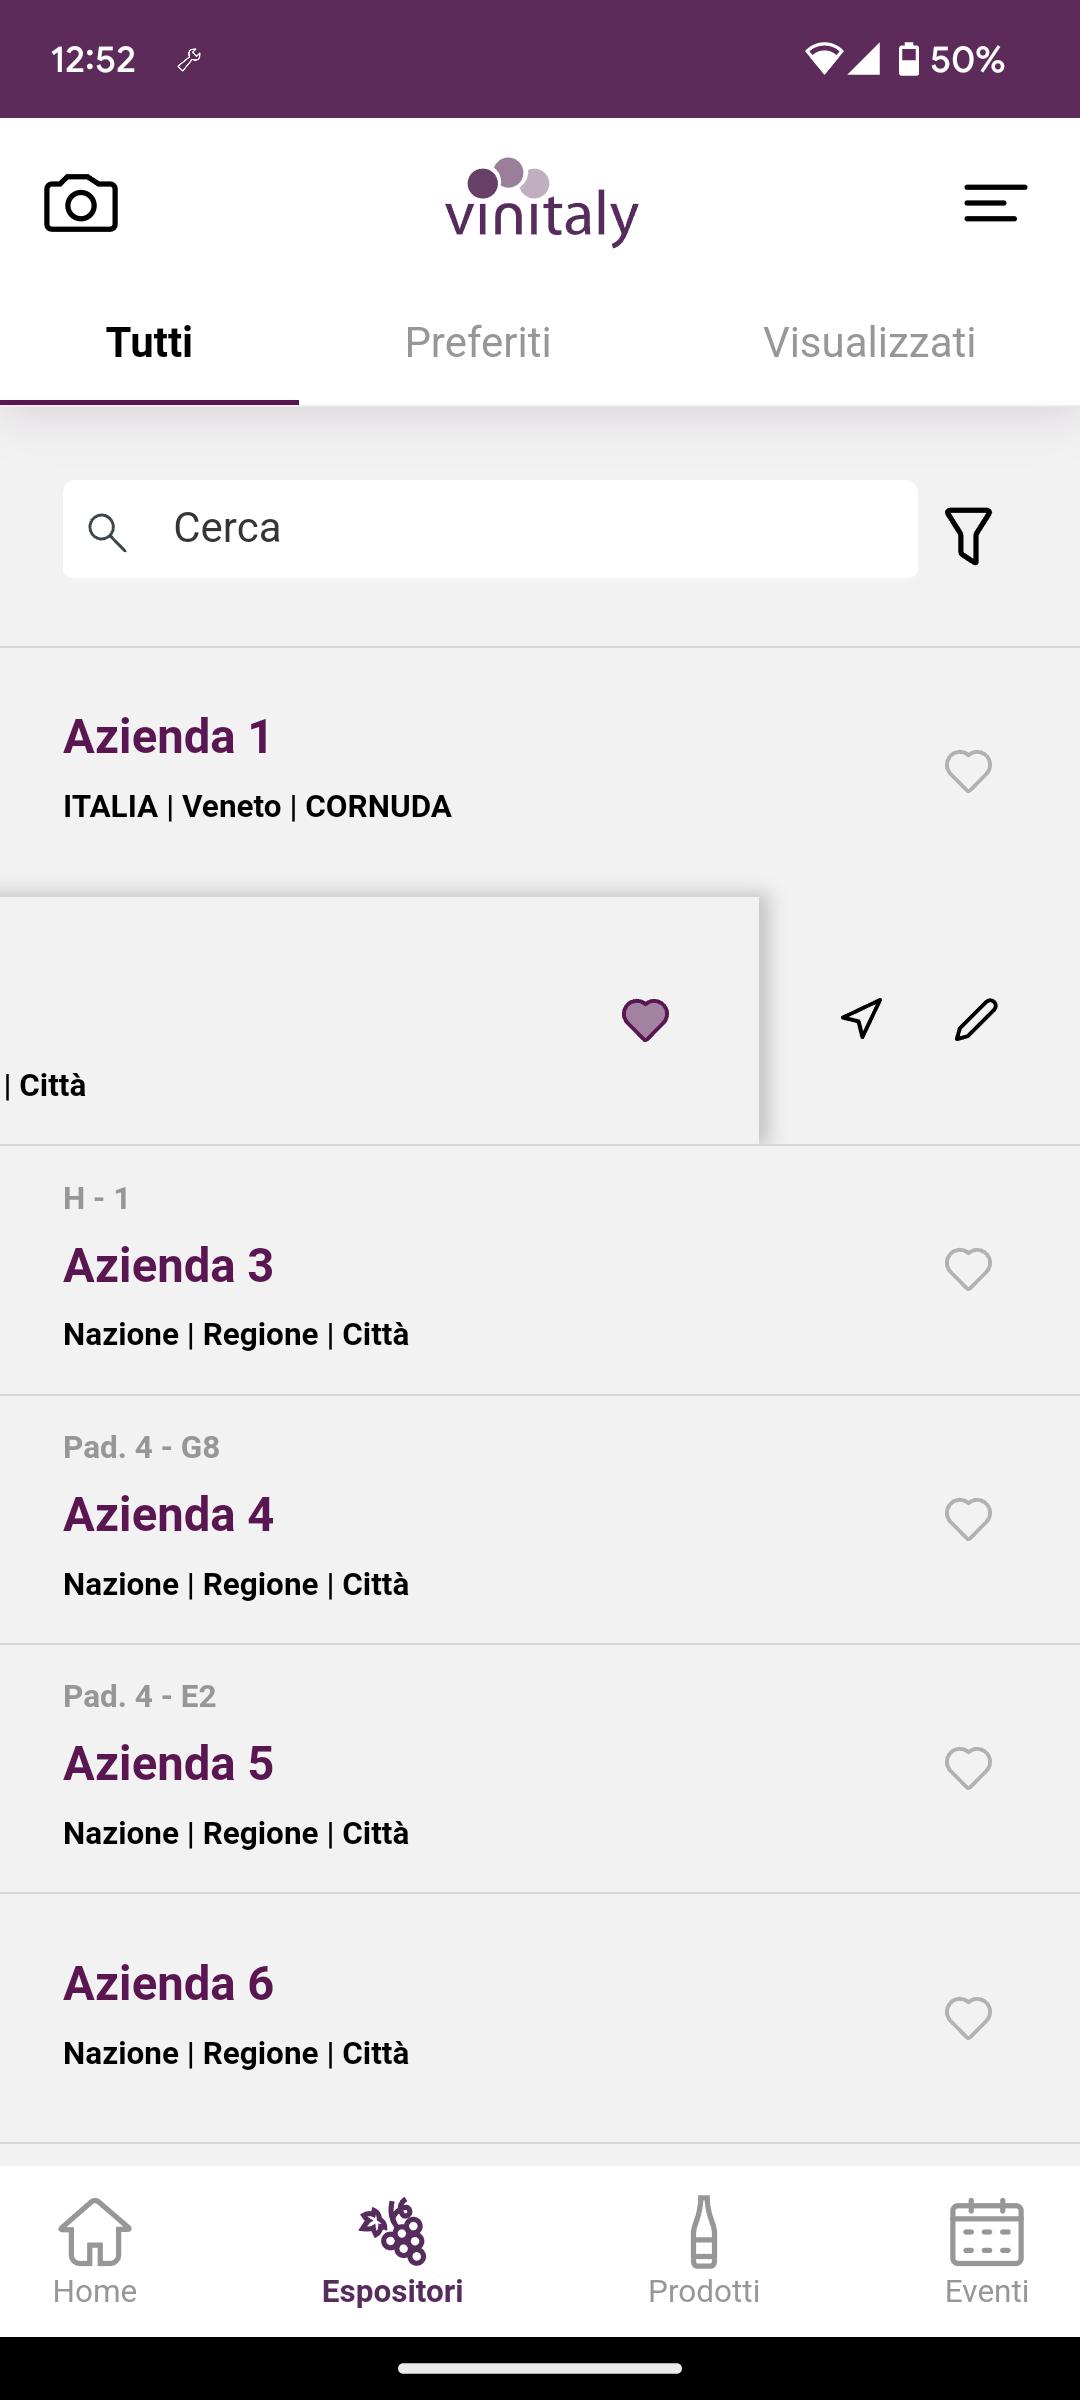
Task: Tap the navigation arrow icon
Action: pyautogui.click(x=861, y=1019)
